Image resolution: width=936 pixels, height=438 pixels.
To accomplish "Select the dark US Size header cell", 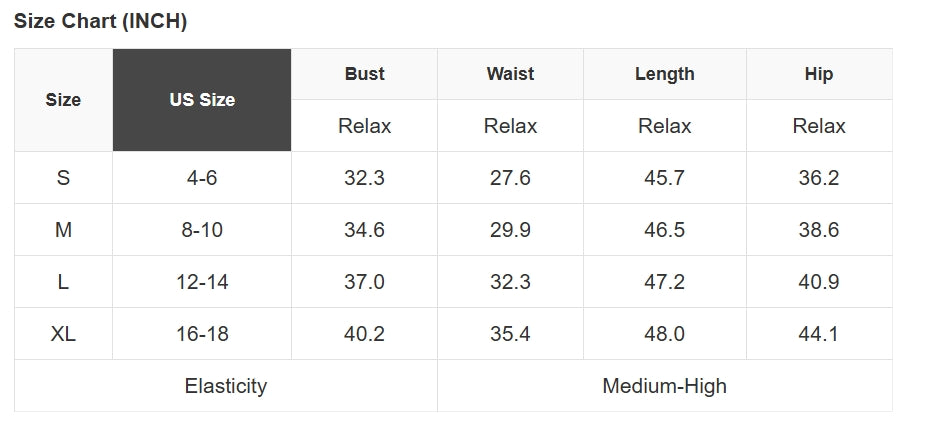I will 202,100.
